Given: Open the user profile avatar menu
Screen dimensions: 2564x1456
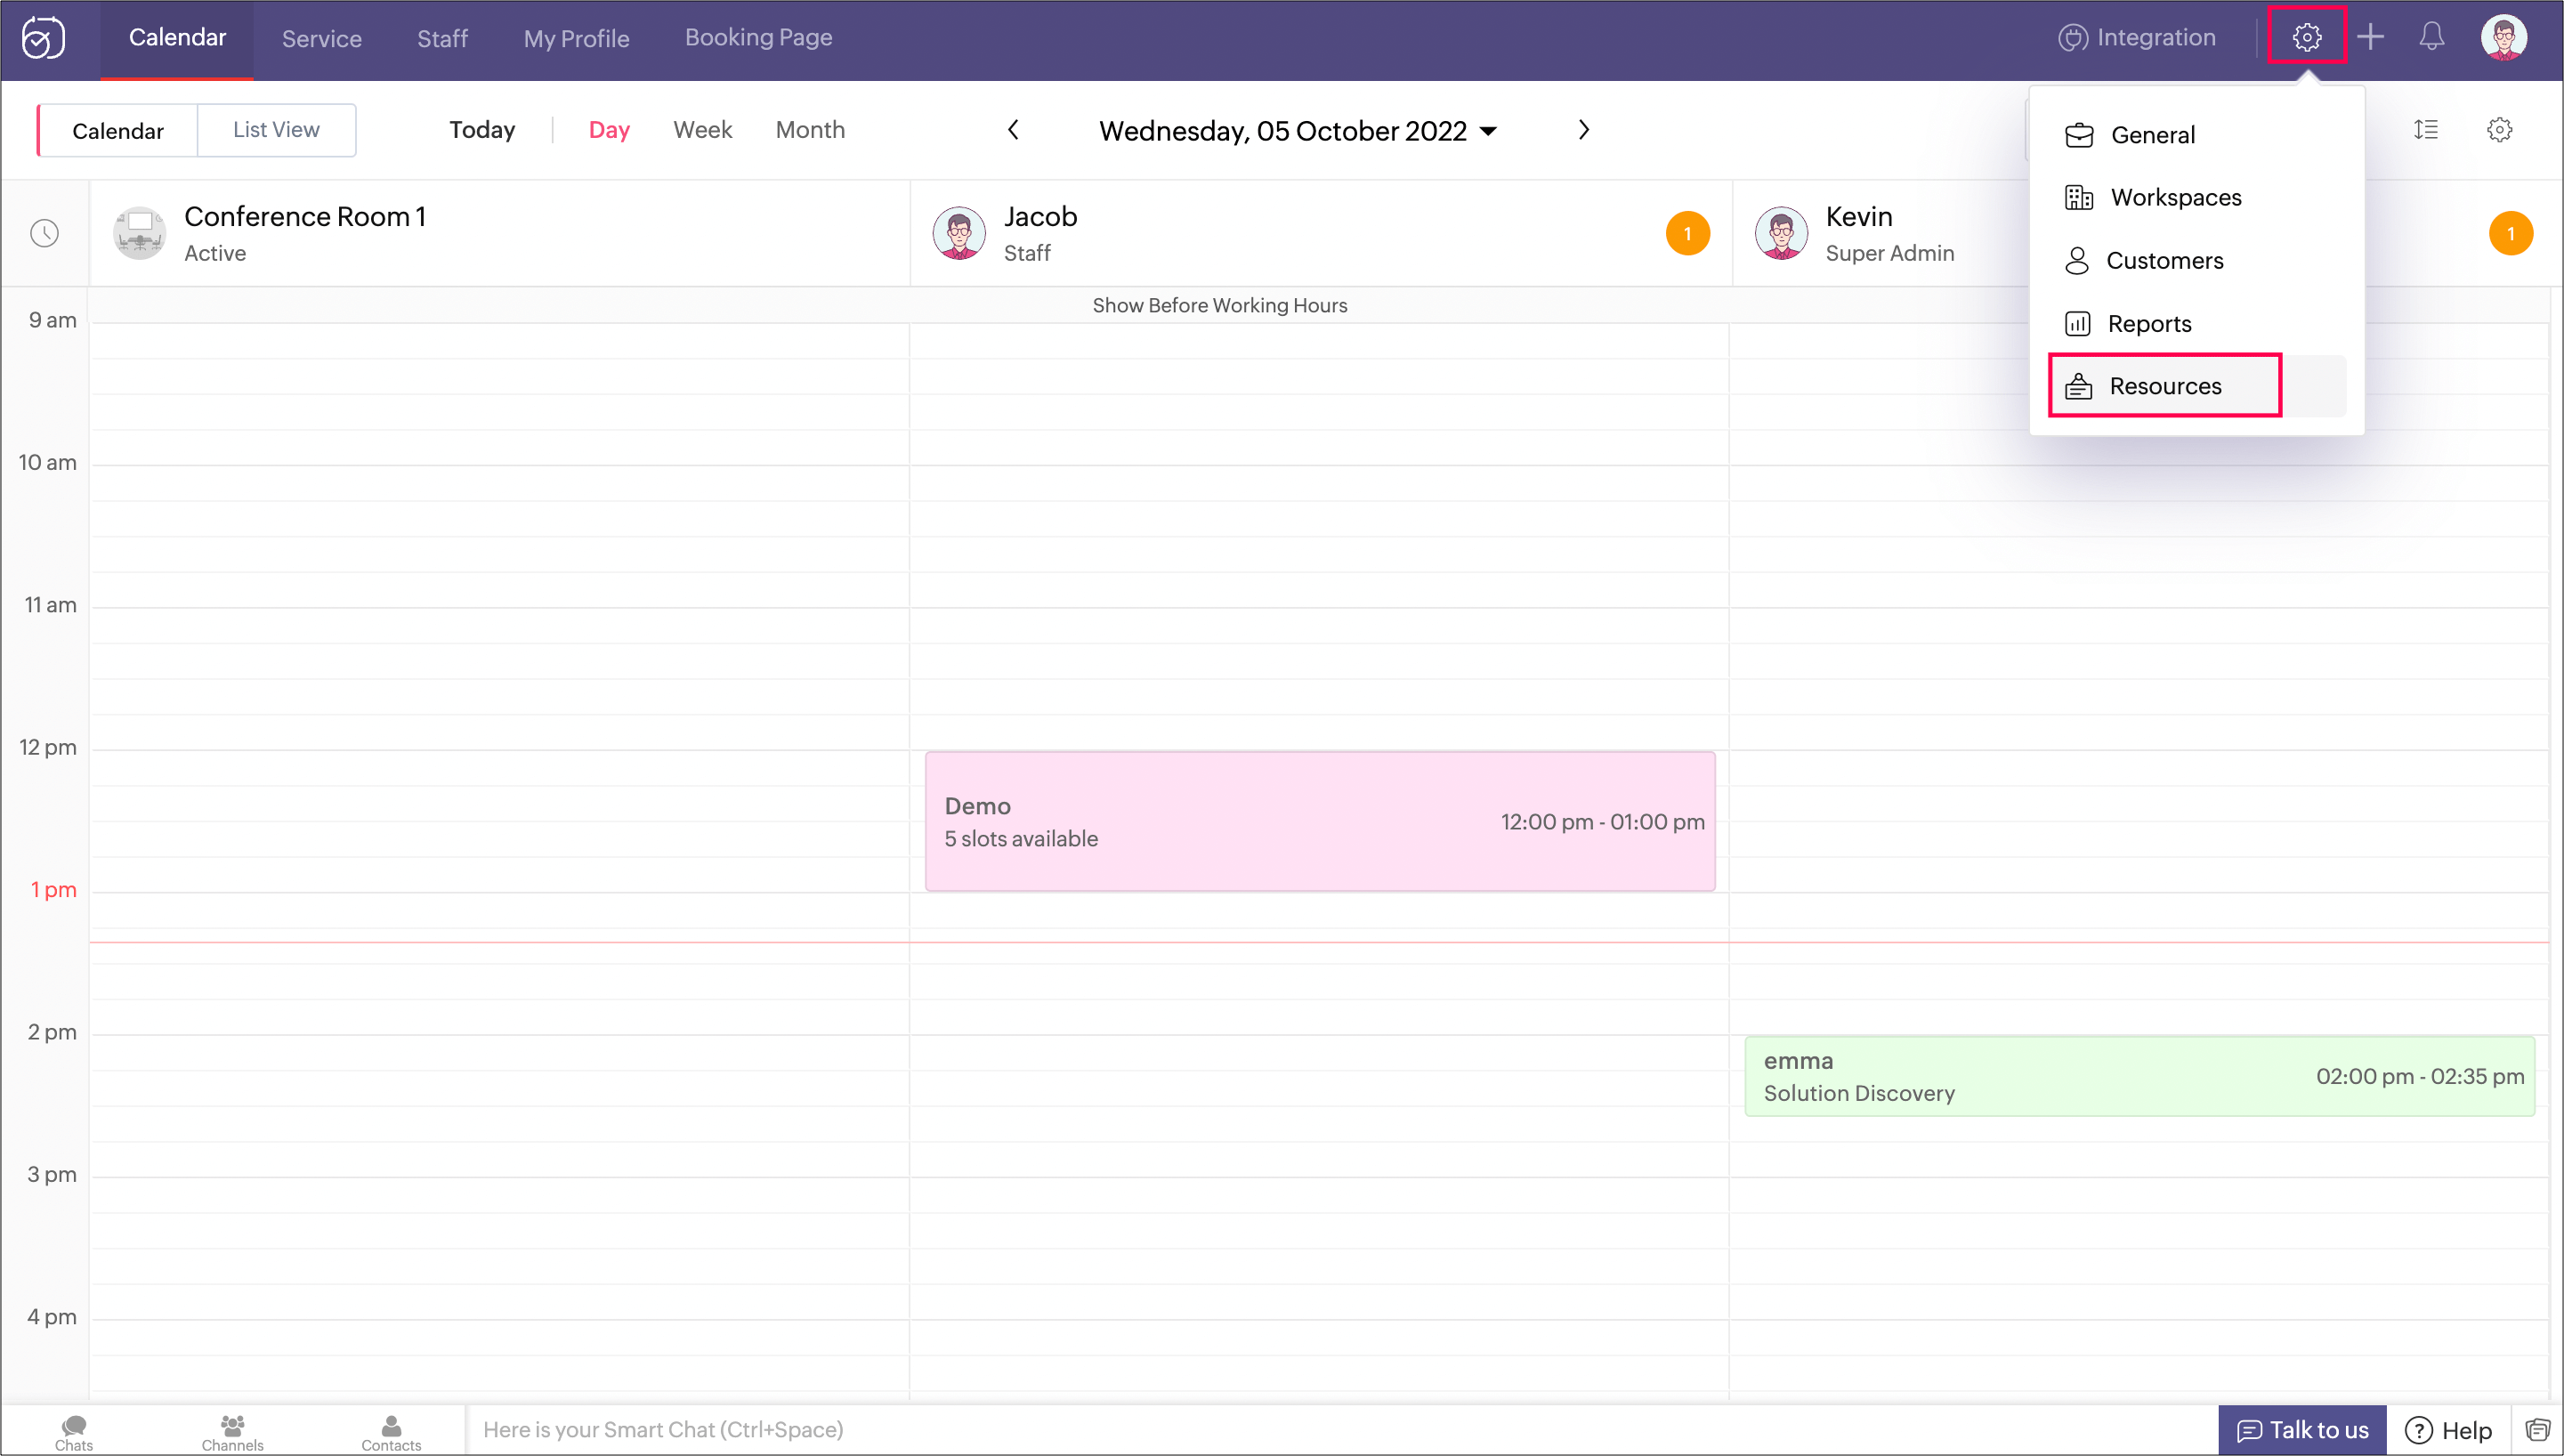Looking at the screenshot, I should point(2503,38).
